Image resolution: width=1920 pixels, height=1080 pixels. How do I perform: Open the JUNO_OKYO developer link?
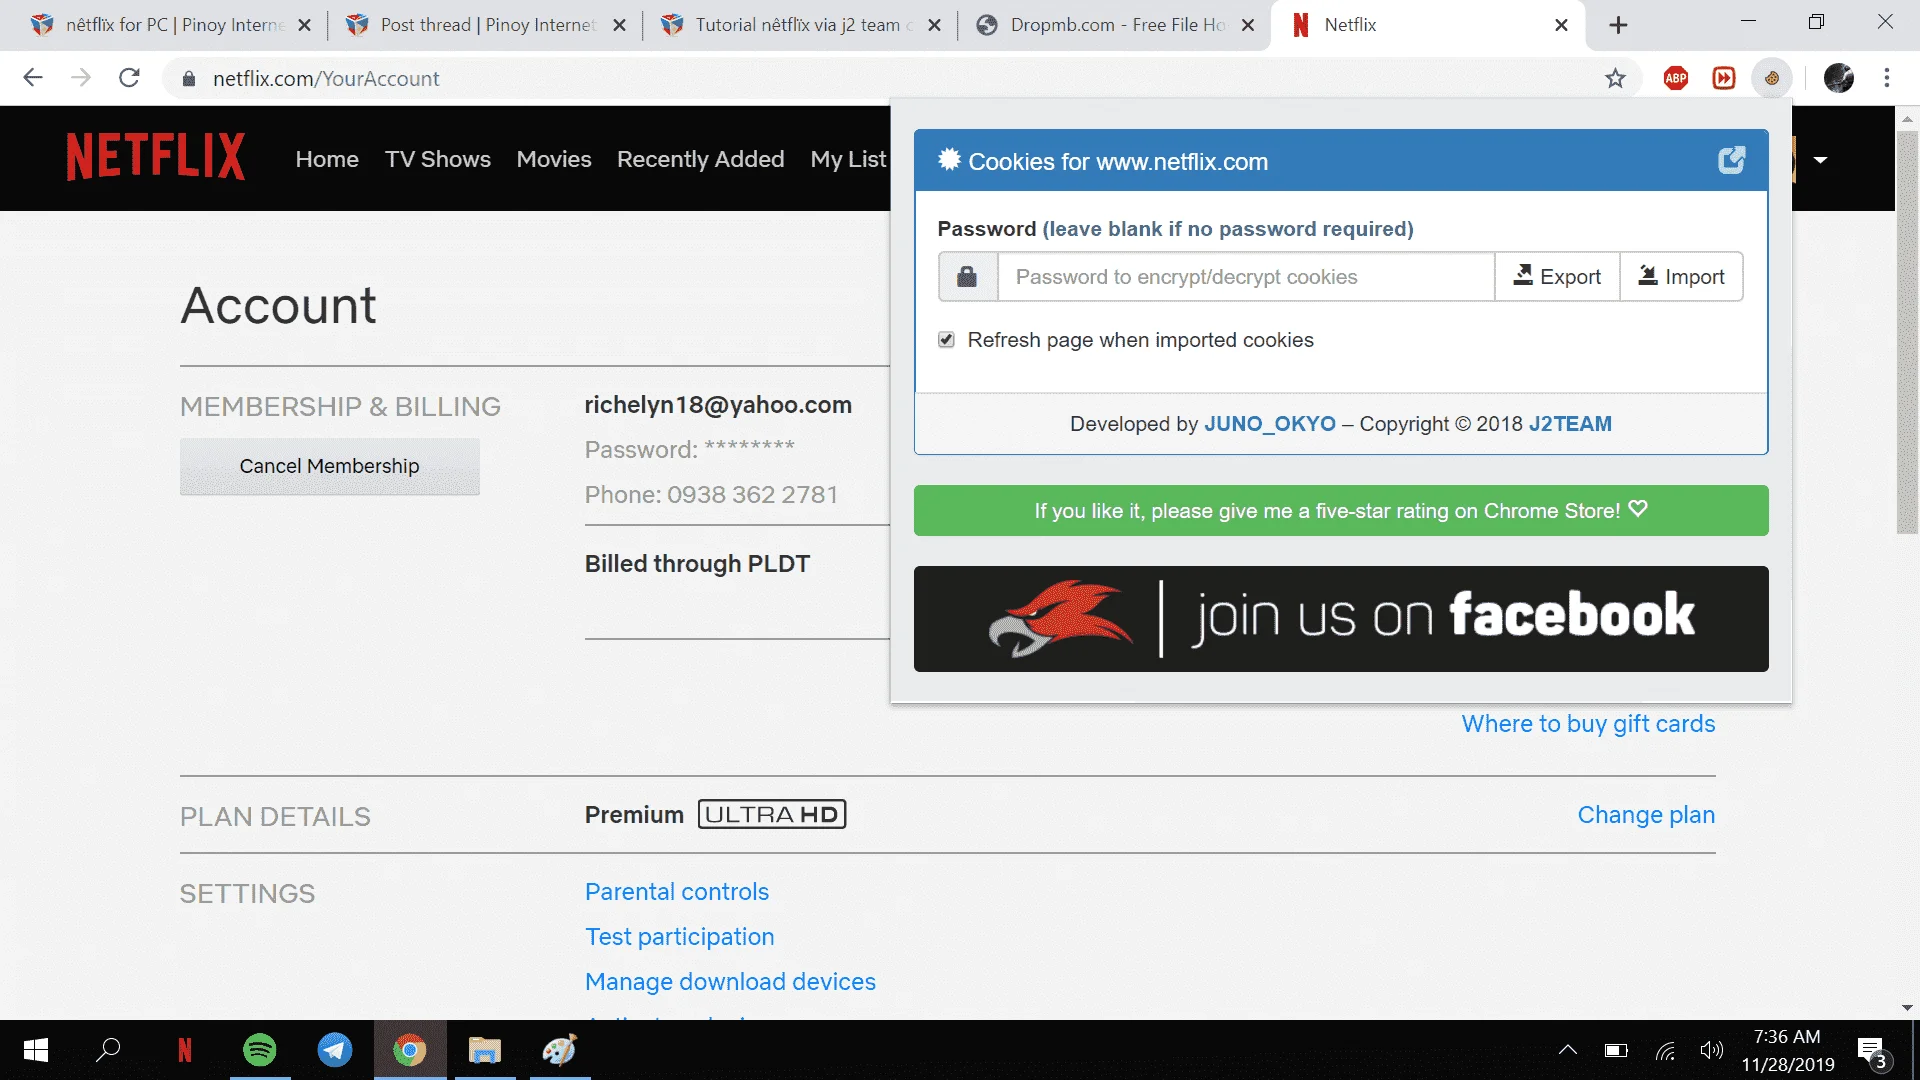pyautogui.click(x=1269, y=424)
